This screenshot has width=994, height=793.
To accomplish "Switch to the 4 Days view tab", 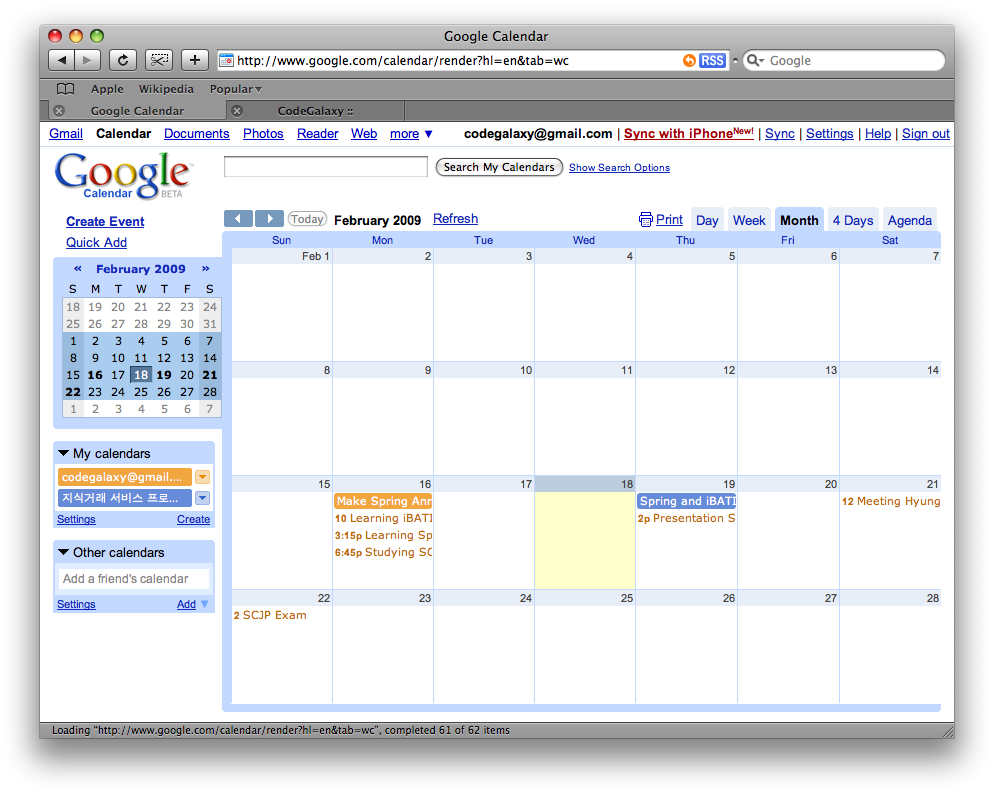I will (853, 220).
